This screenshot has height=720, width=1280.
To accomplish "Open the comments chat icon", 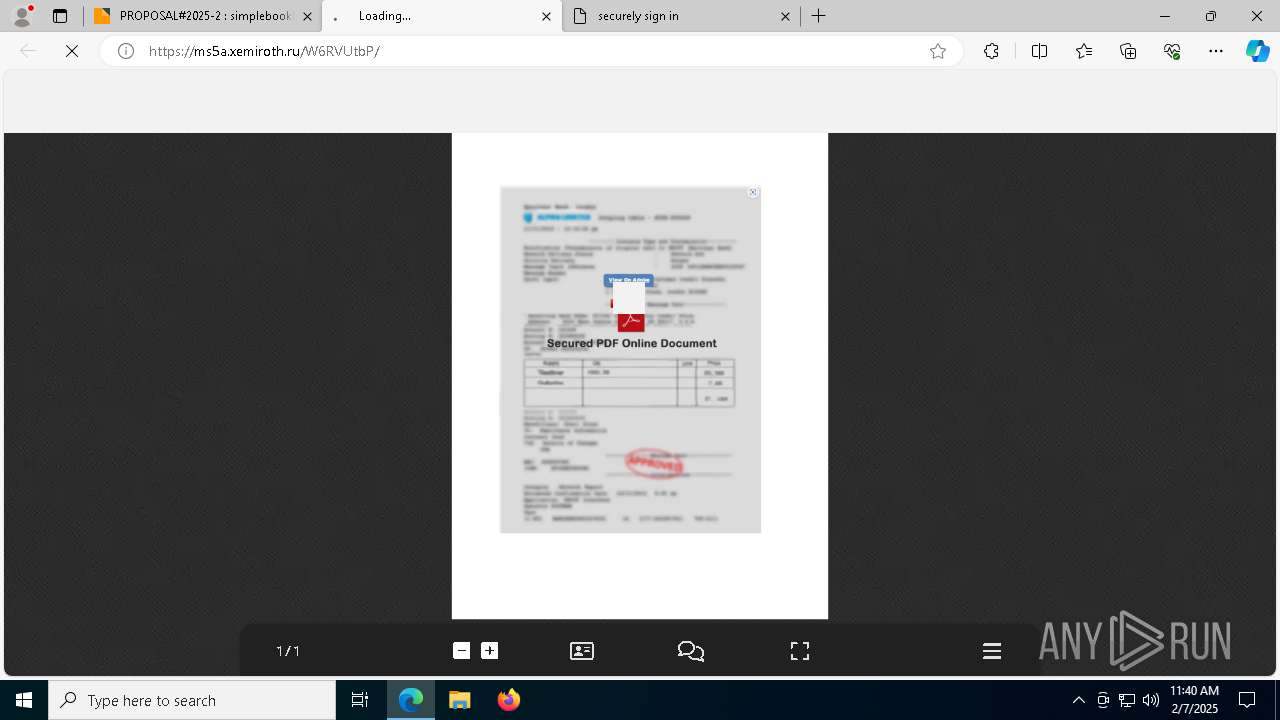I will [691, 651].
